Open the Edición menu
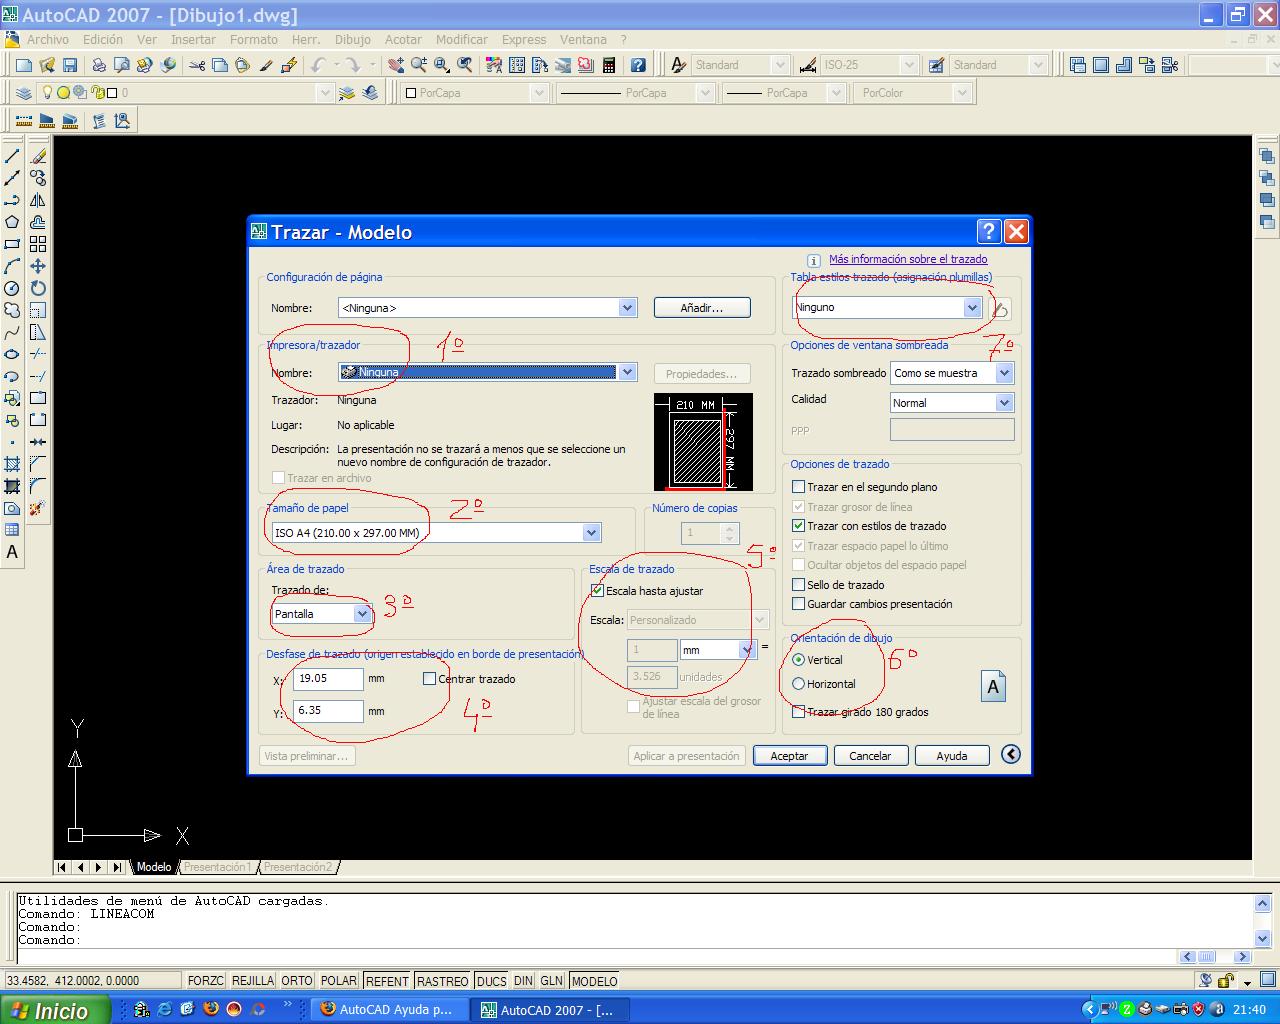 (x=103, y=40)
